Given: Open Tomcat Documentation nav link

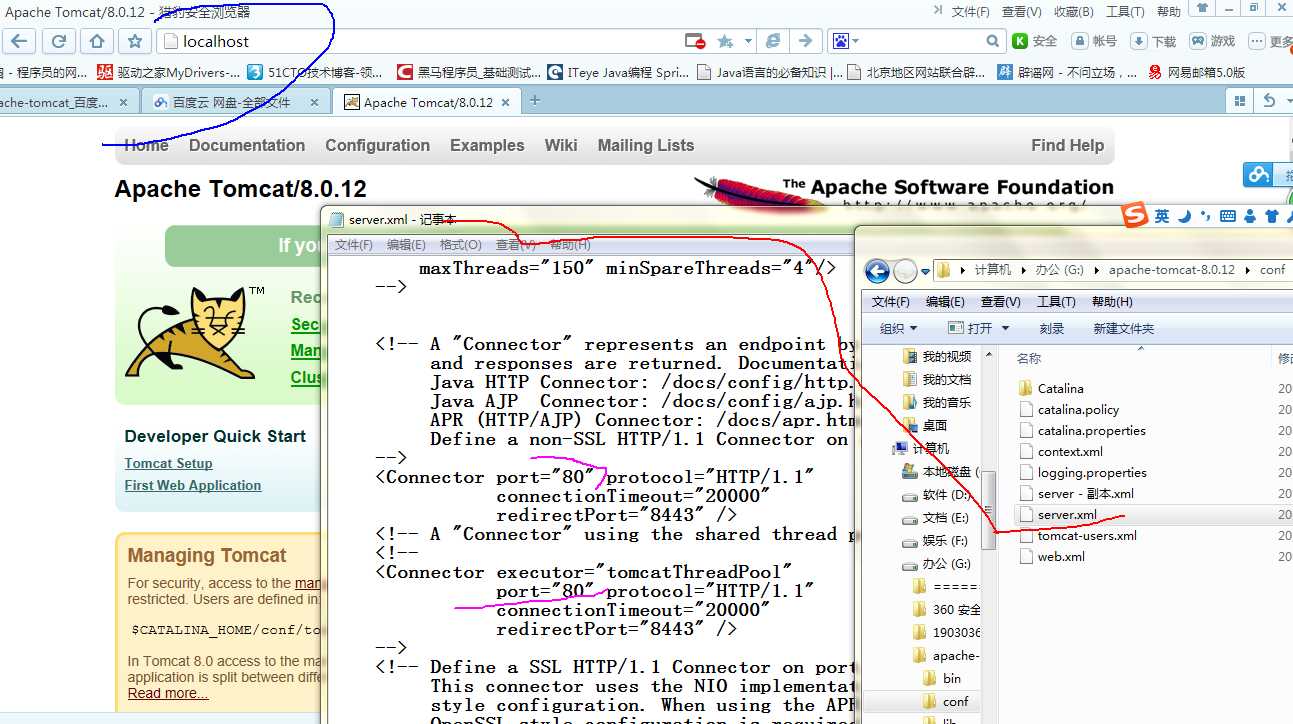Looking at the screenshot, I should 247,145.
